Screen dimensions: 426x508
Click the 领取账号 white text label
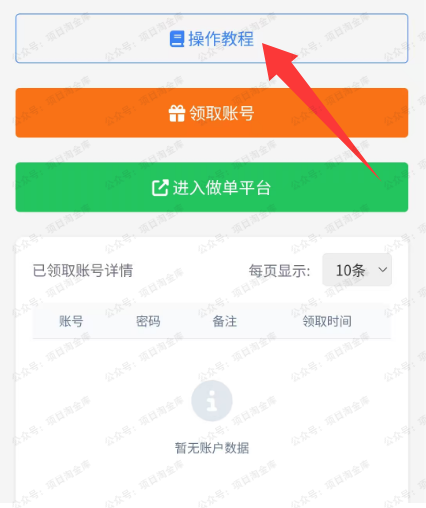(x=222, y=113)
